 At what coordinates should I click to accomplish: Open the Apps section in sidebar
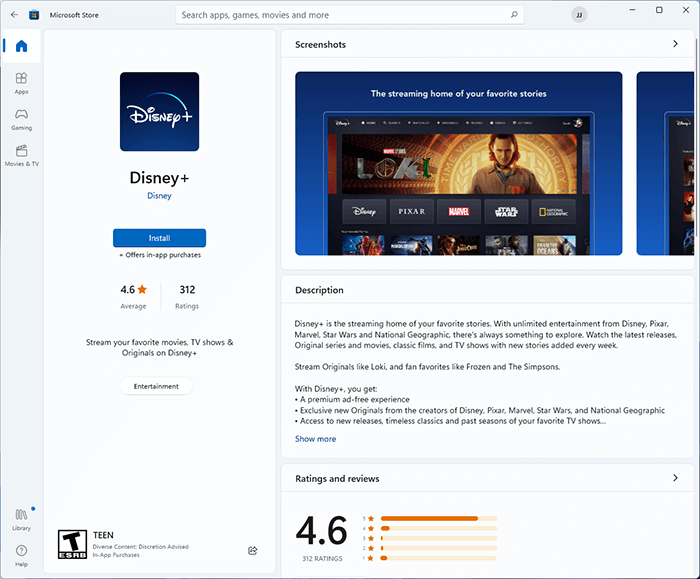click(21, 83)
